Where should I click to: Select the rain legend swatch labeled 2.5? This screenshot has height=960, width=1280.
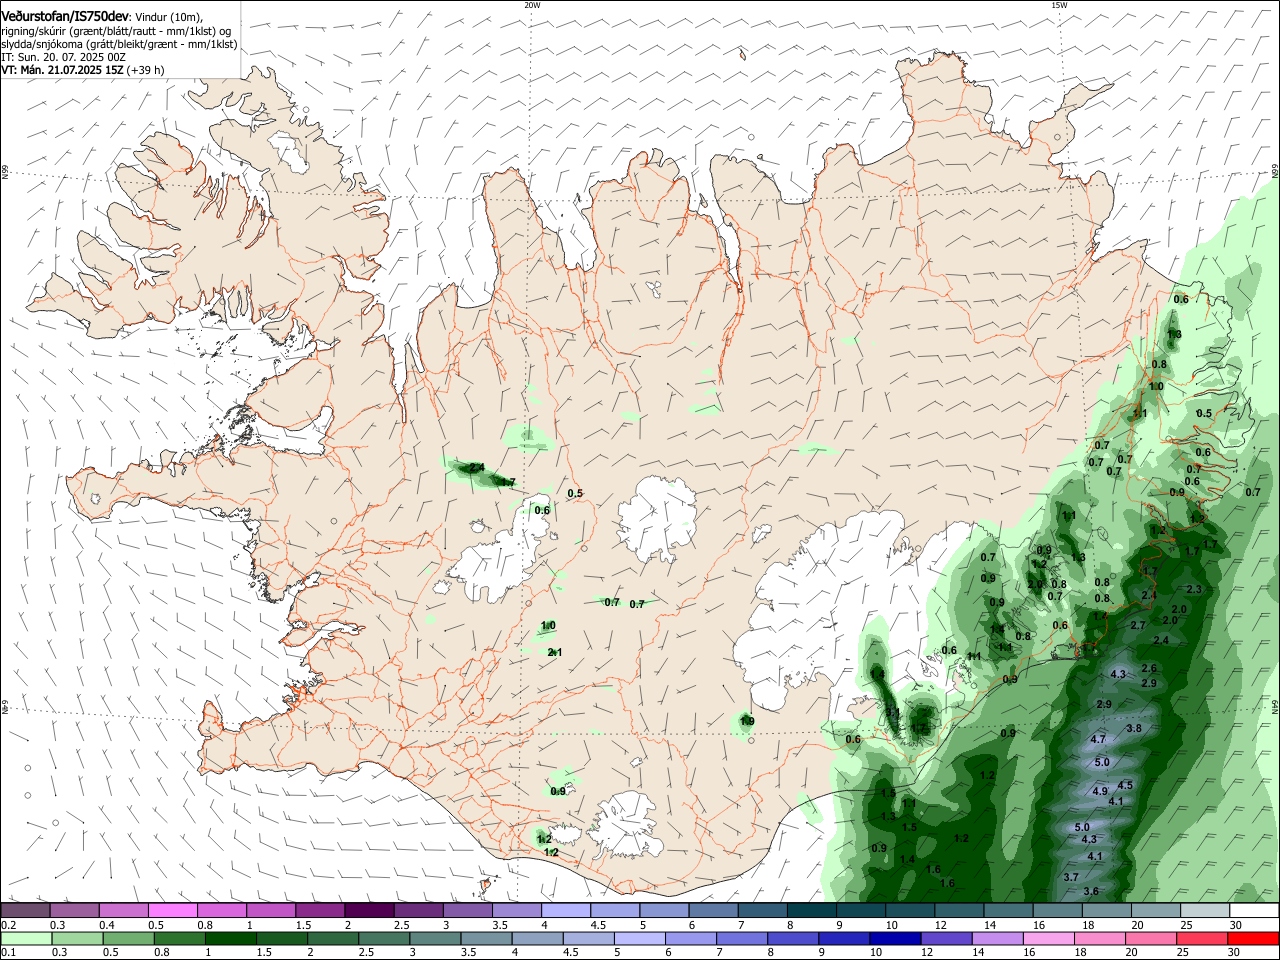click(384, 938)
